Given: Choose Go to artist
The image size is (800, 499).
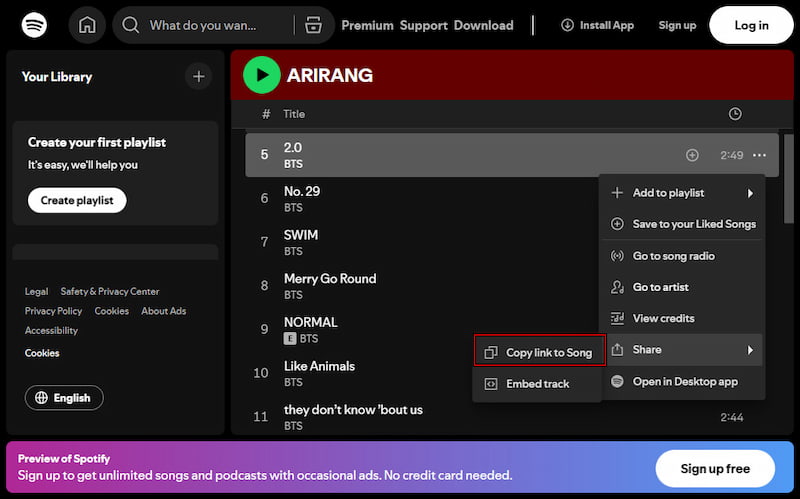Looking at the screenshot, I should coord(682,287).
